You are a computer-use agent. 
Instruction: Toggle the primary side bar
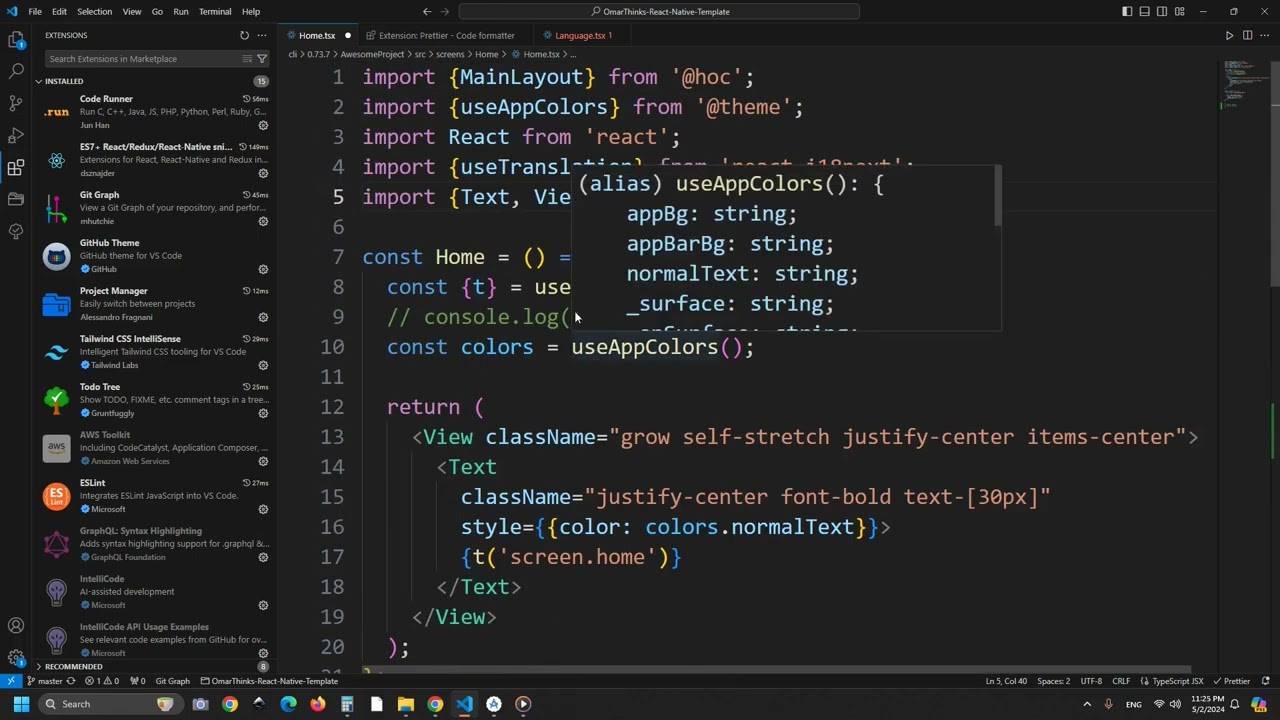click(1127, 12)
